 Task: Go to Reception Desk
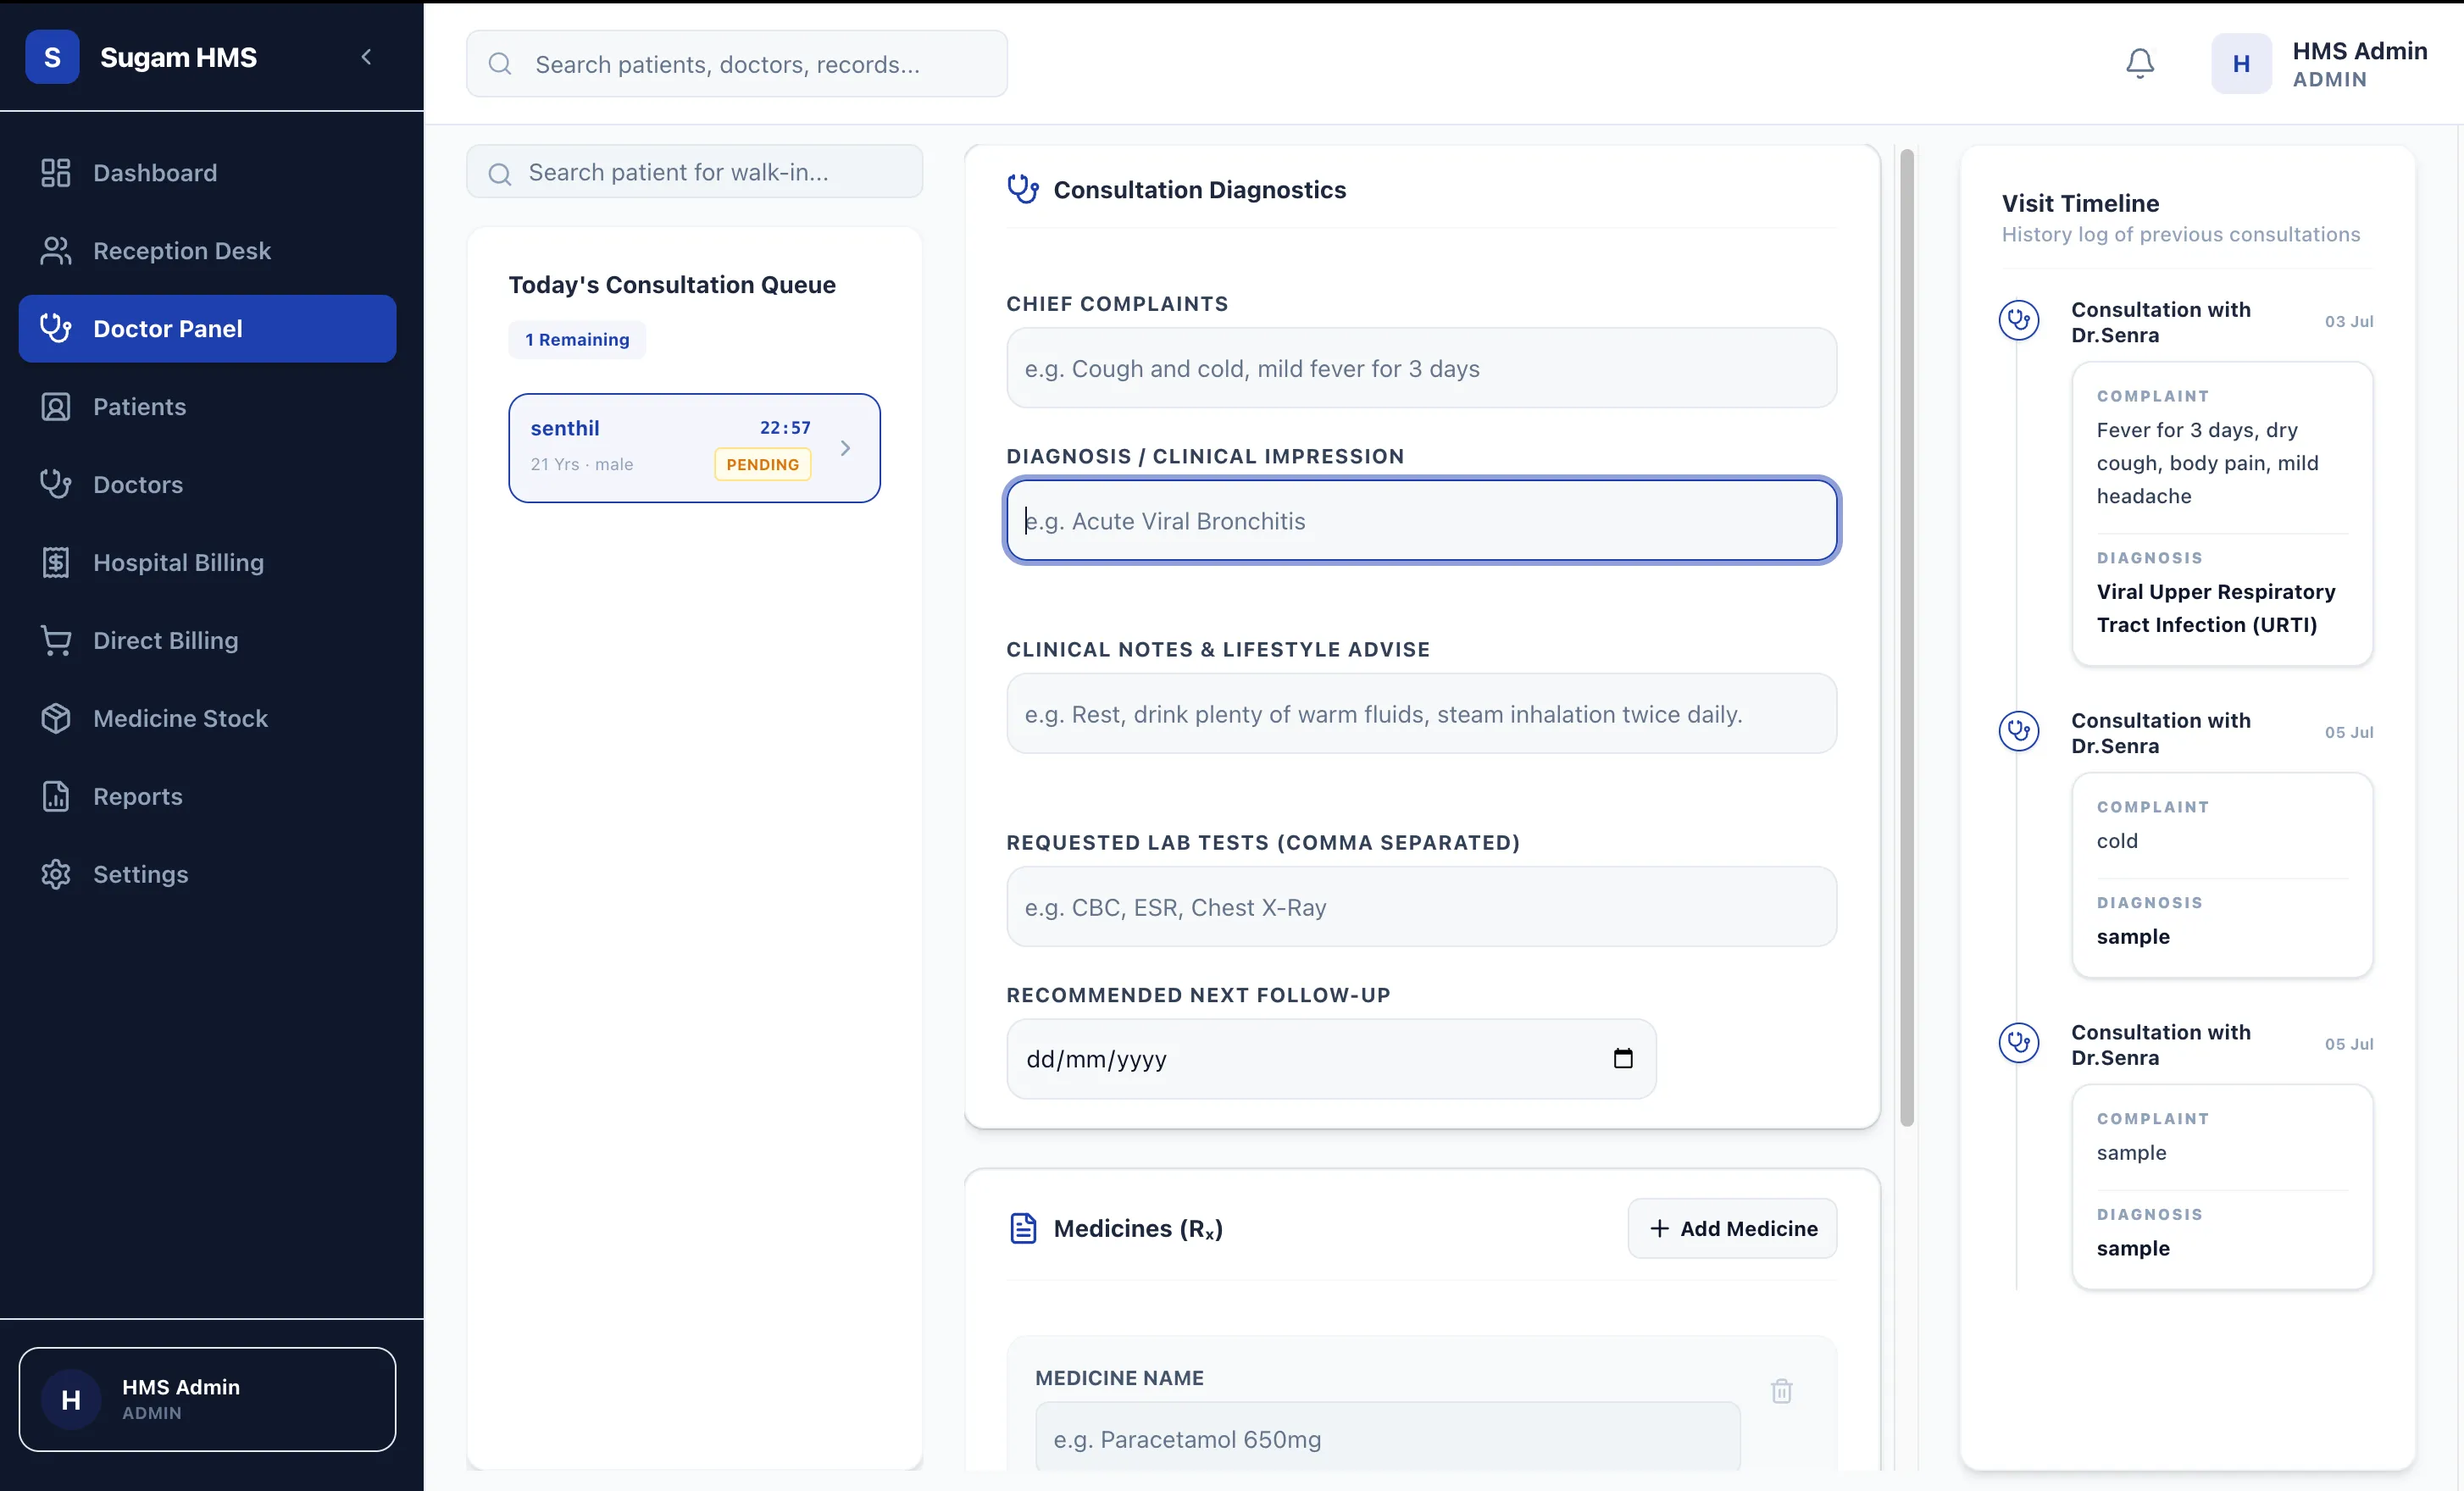click(x=207, y=251)
